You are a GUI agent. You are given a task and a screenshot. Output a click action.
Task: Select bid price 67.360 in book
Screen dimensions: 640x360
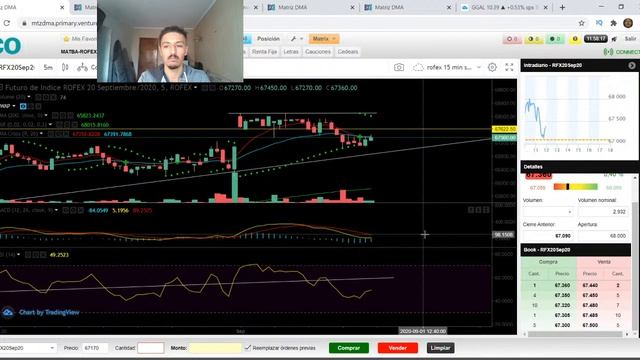pos(562,285)
